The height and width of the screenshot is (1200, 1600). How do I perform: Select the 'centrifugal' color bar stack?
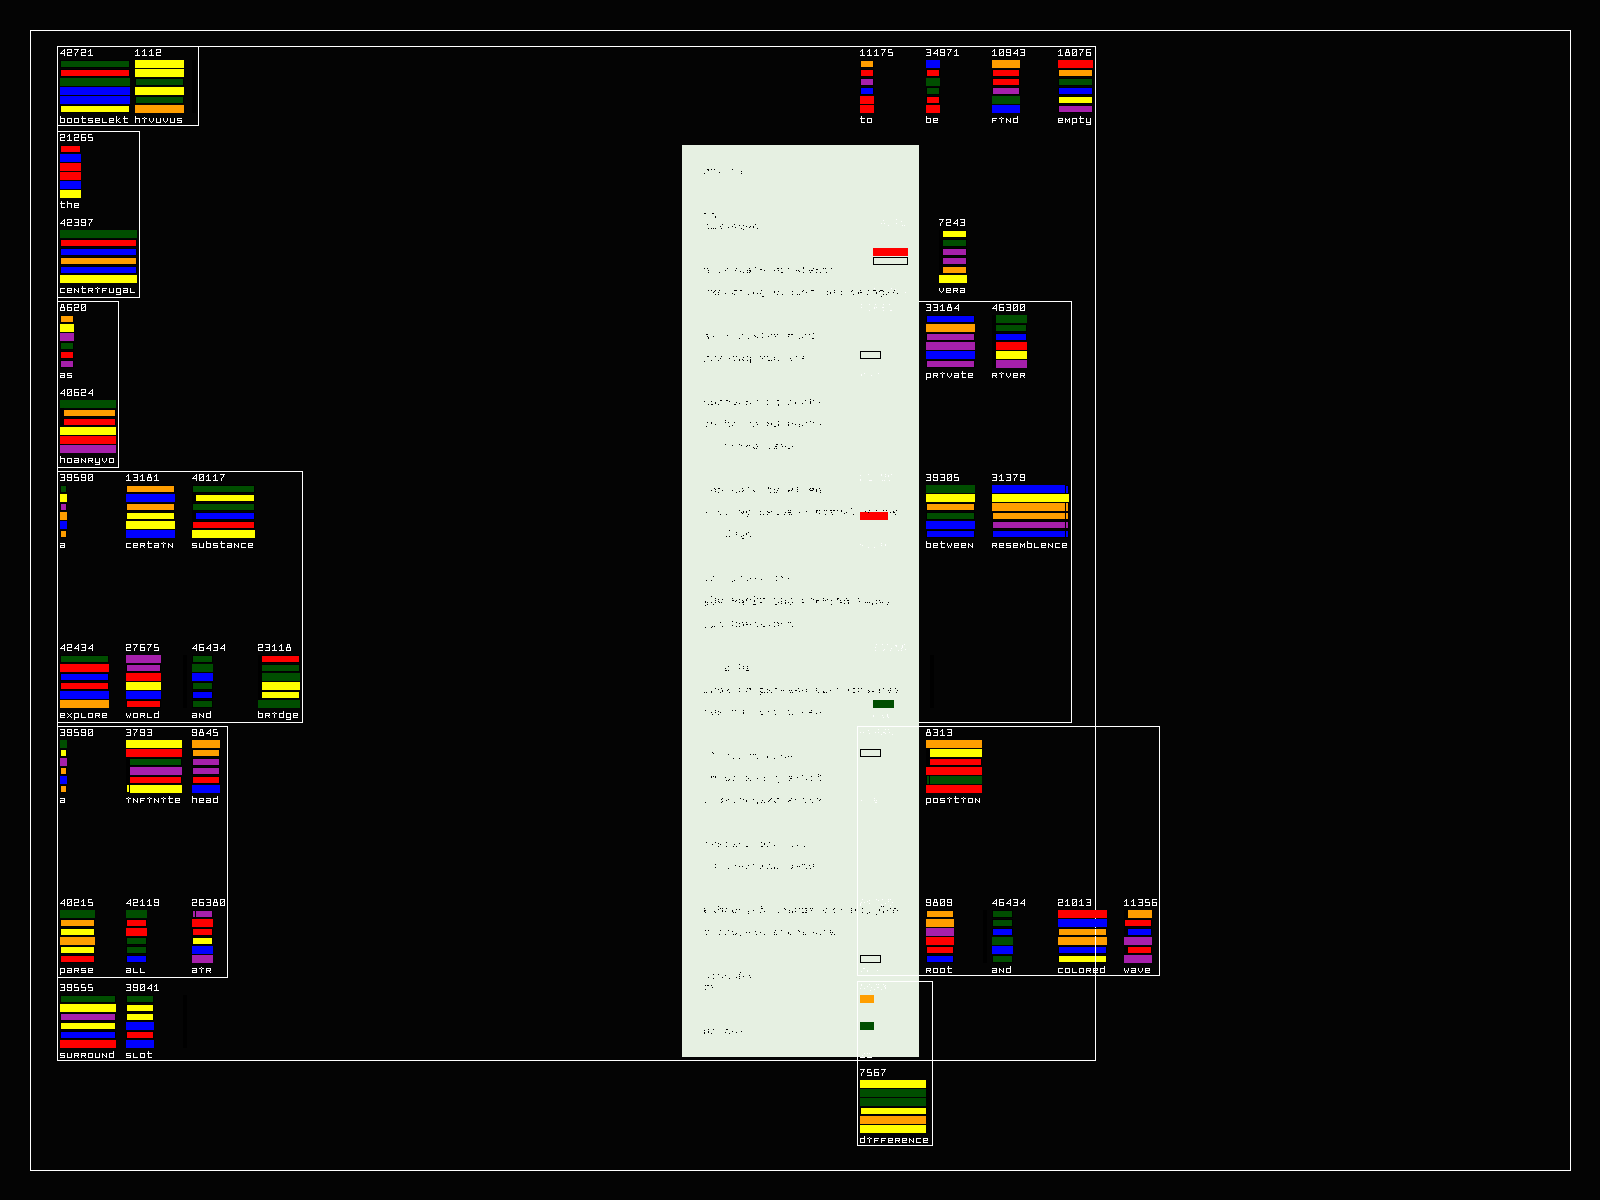point(98,256)
